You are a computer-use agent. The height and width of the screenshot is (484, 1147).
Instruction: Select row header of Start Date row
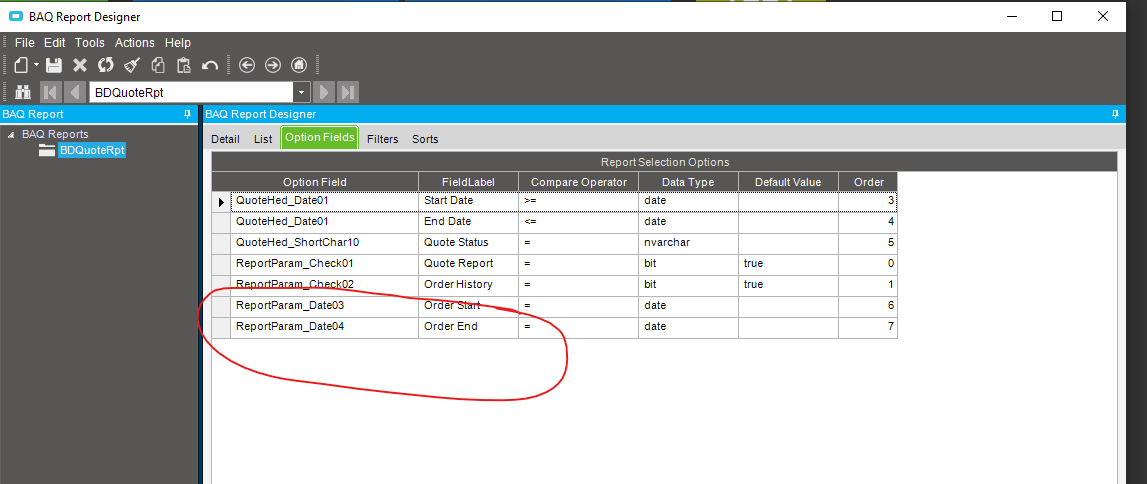click(222, 201)
